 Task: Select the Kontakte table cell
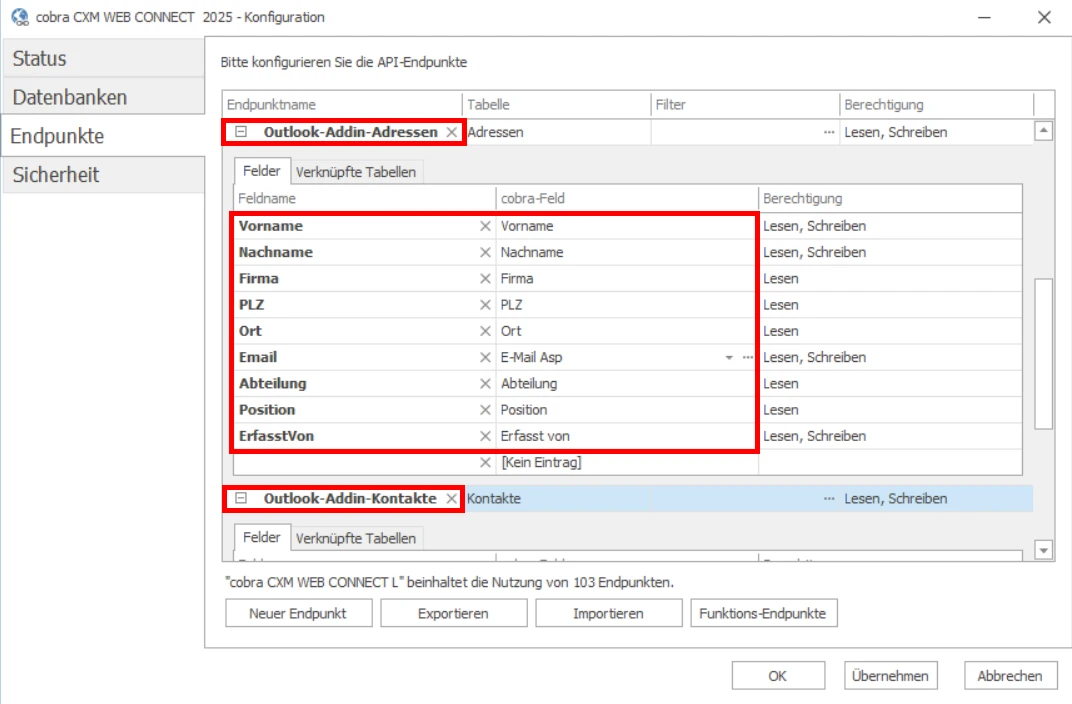pos(557,499)
